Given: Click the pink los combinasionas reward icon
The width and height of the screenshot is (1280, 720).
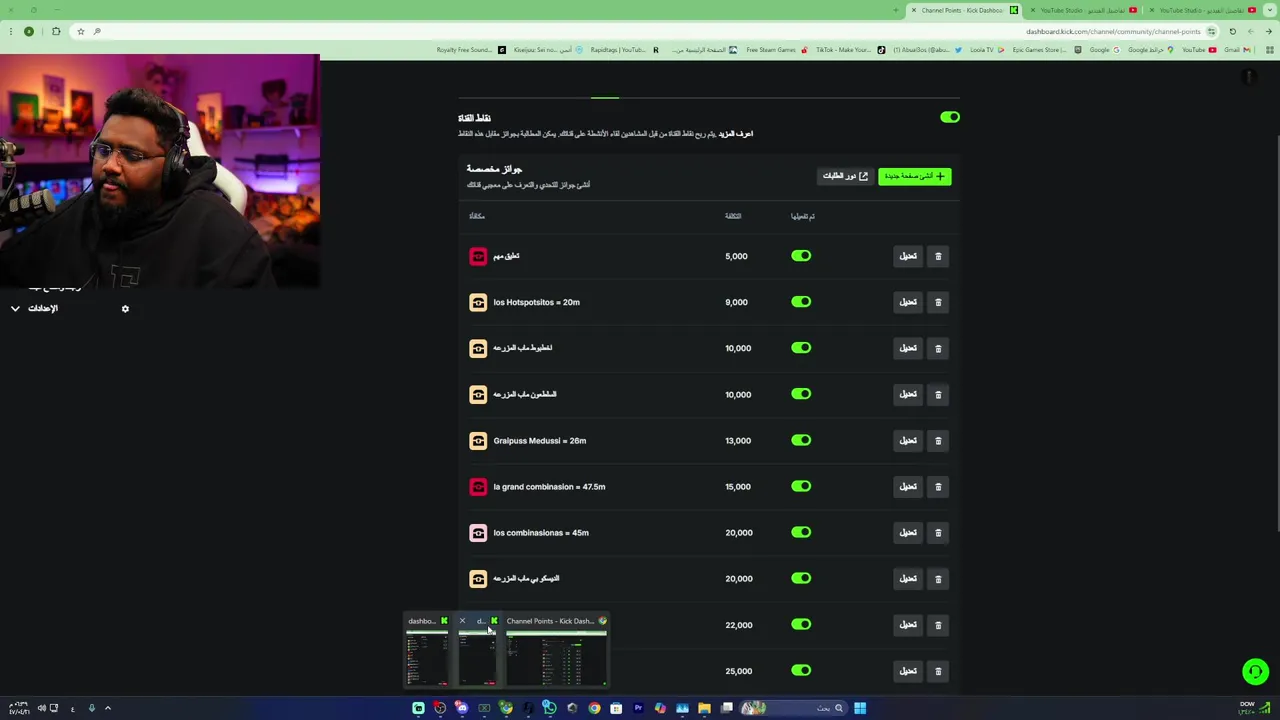Looking at the screenshot, I should coord(478,532).
